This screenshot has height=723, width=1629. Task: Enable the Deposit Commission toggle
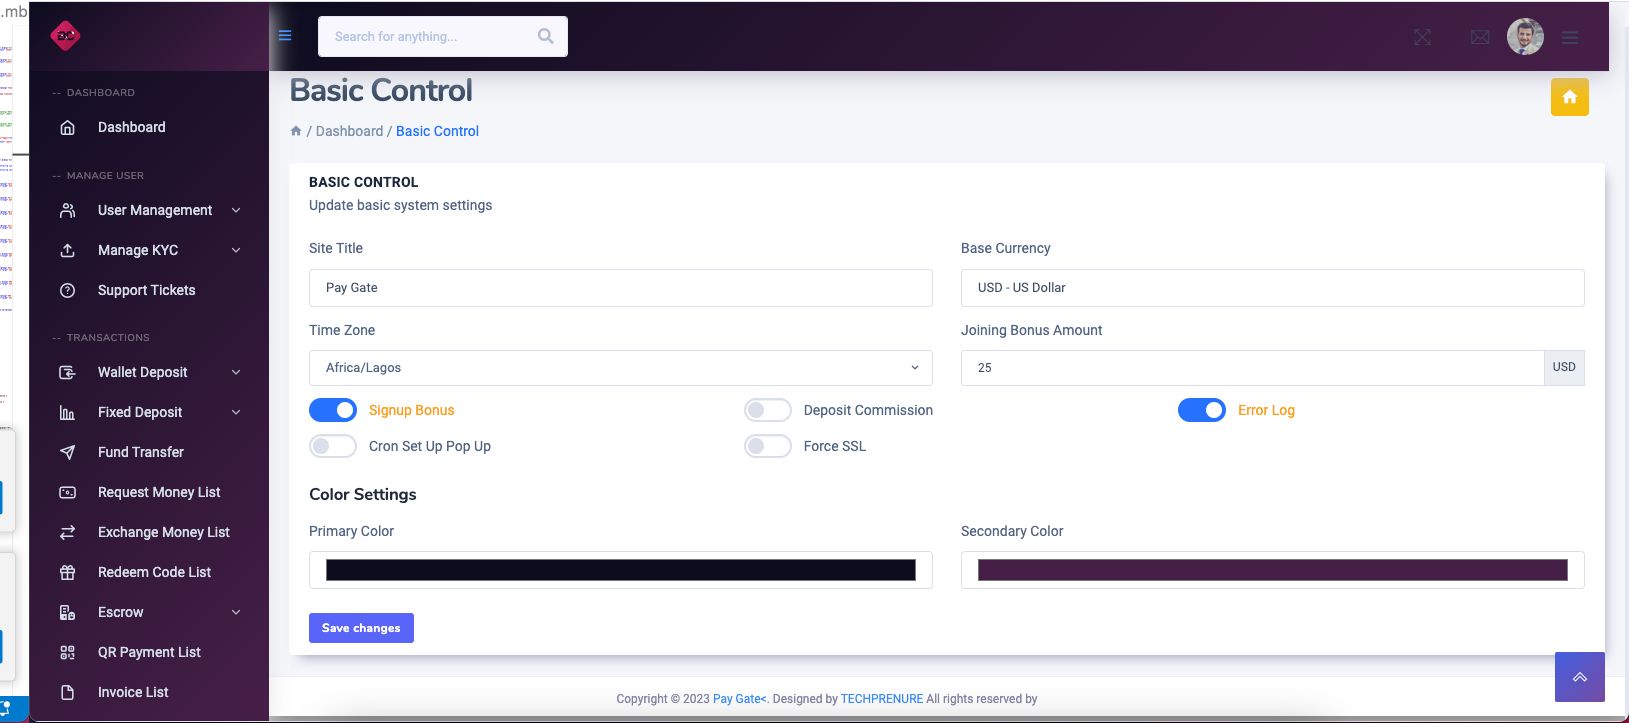(768, 410)
